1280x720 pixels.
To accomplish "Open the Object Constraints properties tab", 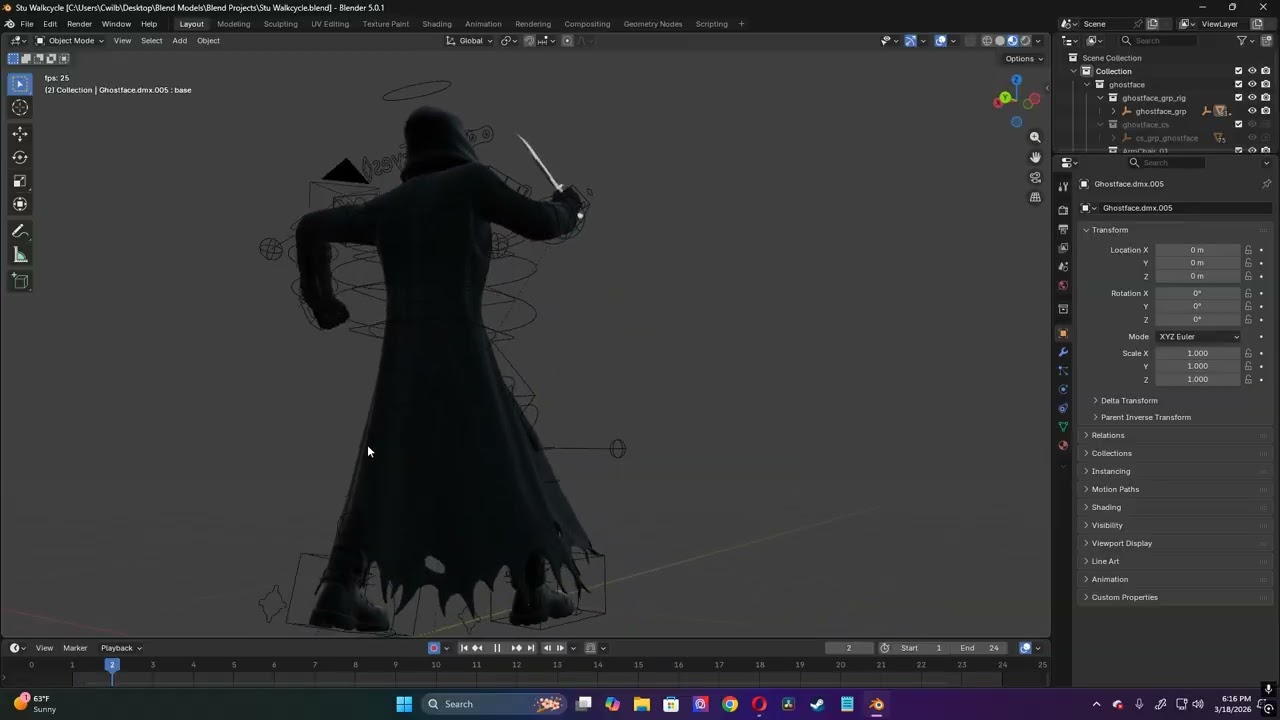I will pos(1063,408).
